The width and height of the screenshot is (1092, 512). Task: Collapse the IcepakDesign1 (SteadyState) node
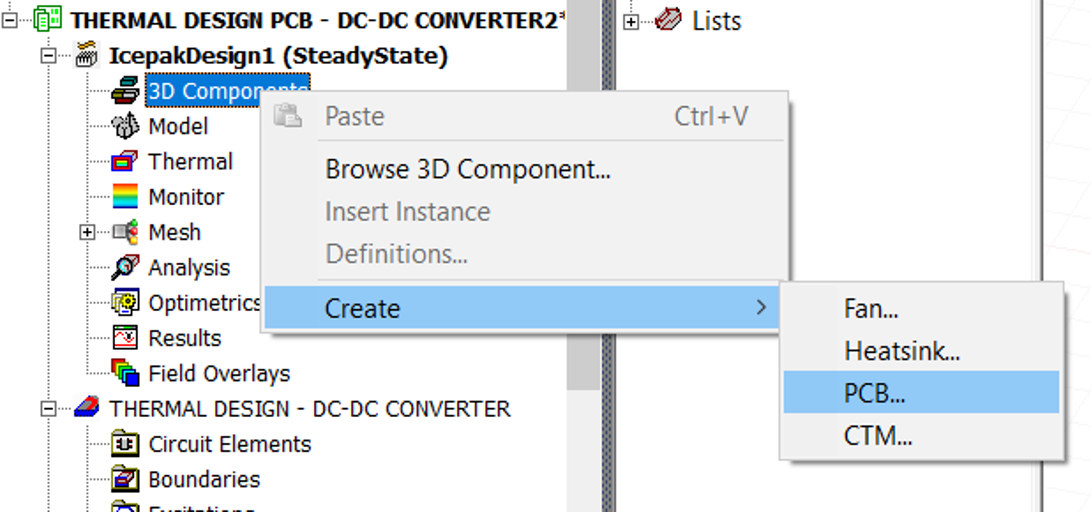[49, 56]
